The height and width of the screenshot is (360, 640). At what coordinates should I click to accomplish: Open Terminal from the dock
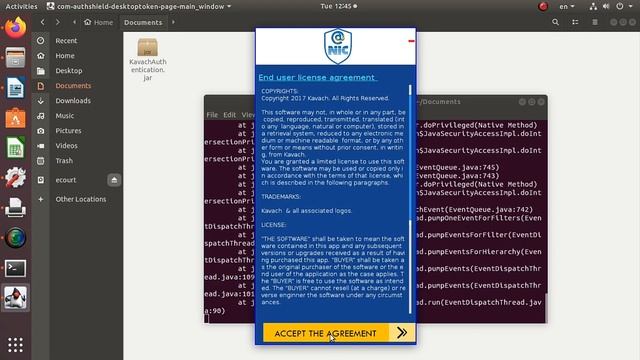[x=16, y=268]
